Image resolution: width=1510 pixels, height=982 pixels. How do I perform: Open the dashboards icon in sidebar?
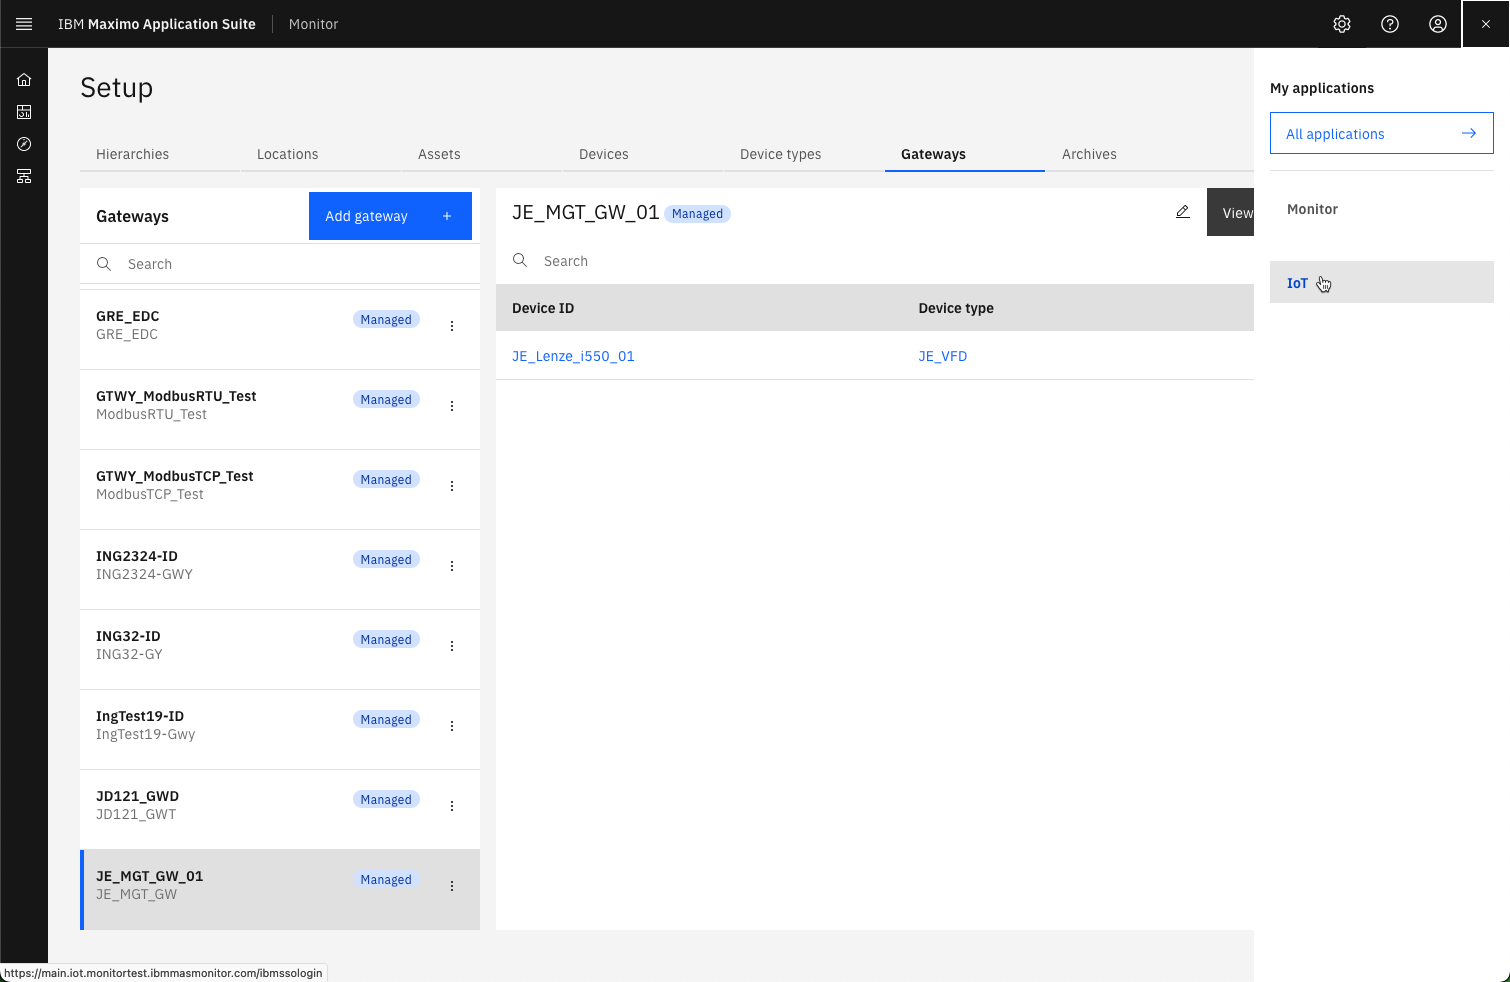(24, 112)
